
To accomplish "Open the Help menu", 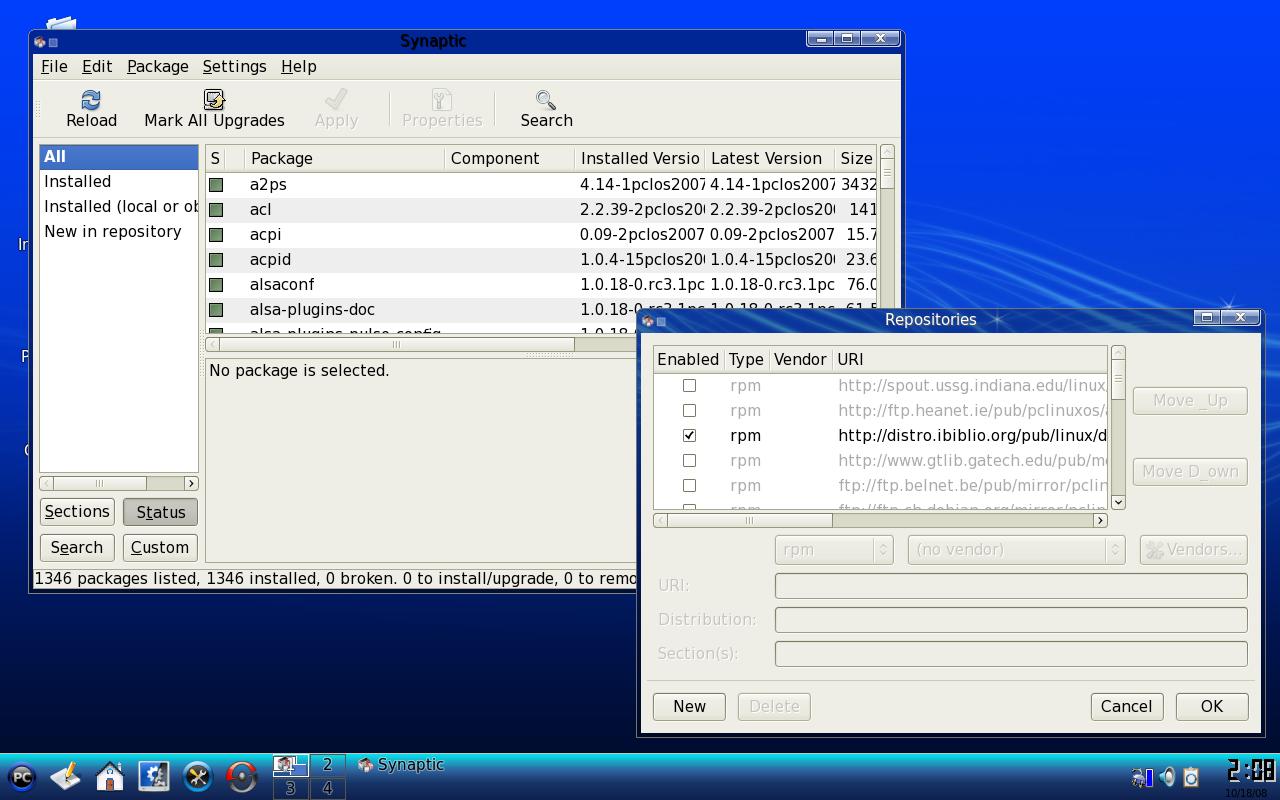I will click(298, 67).
